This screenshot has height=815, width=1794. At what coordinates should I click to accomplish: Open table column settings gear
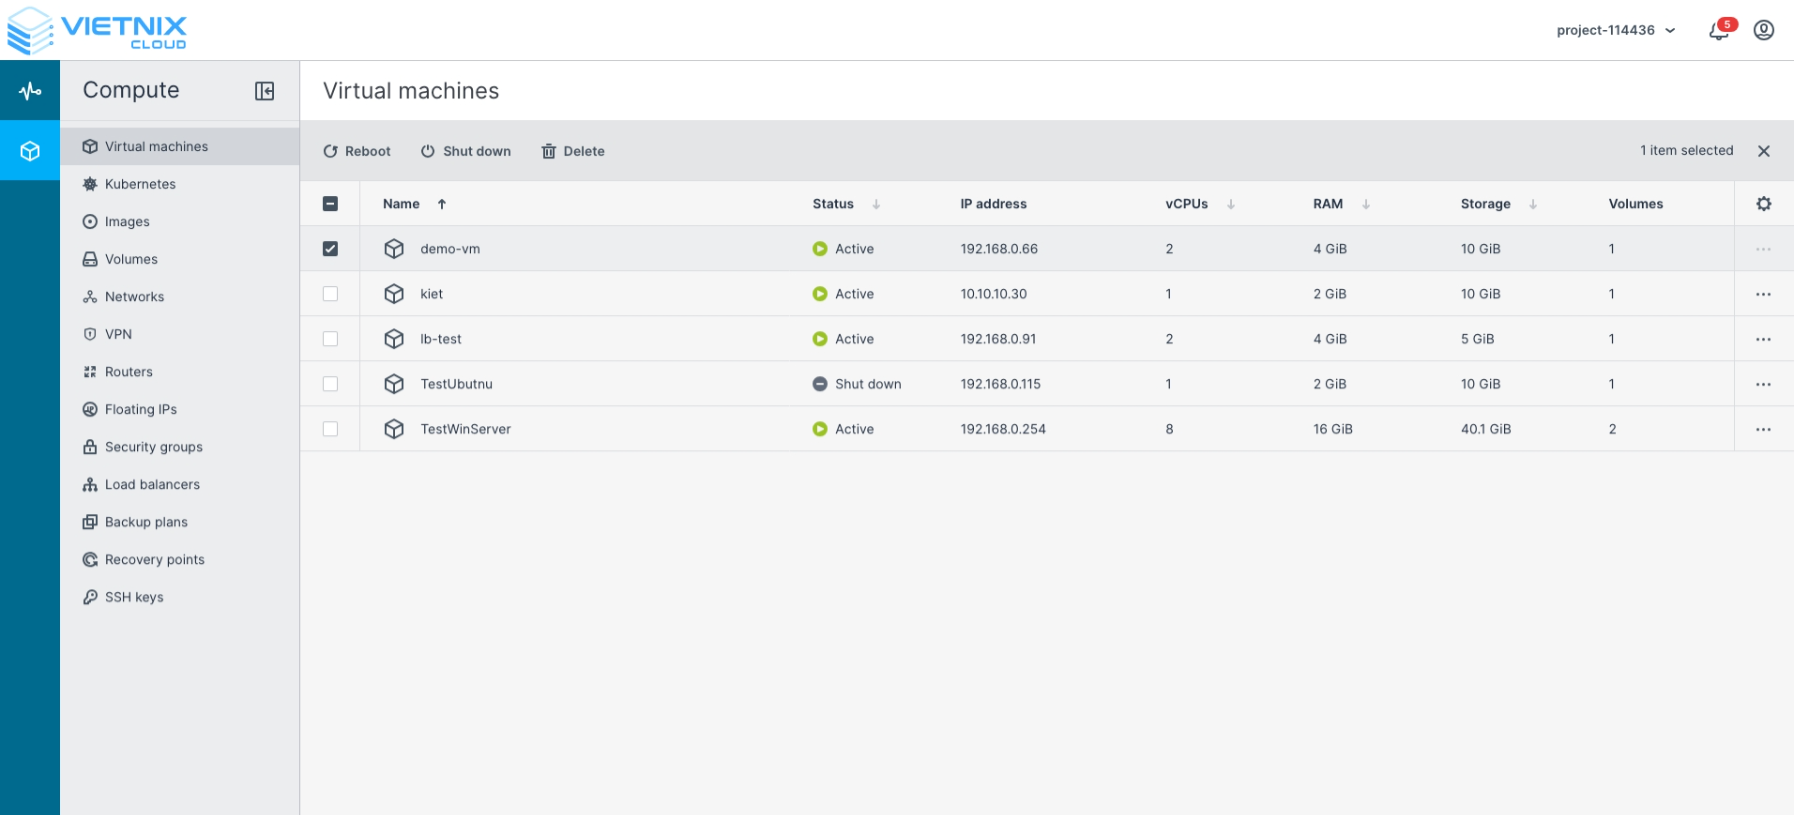(x=1764, y=204)
